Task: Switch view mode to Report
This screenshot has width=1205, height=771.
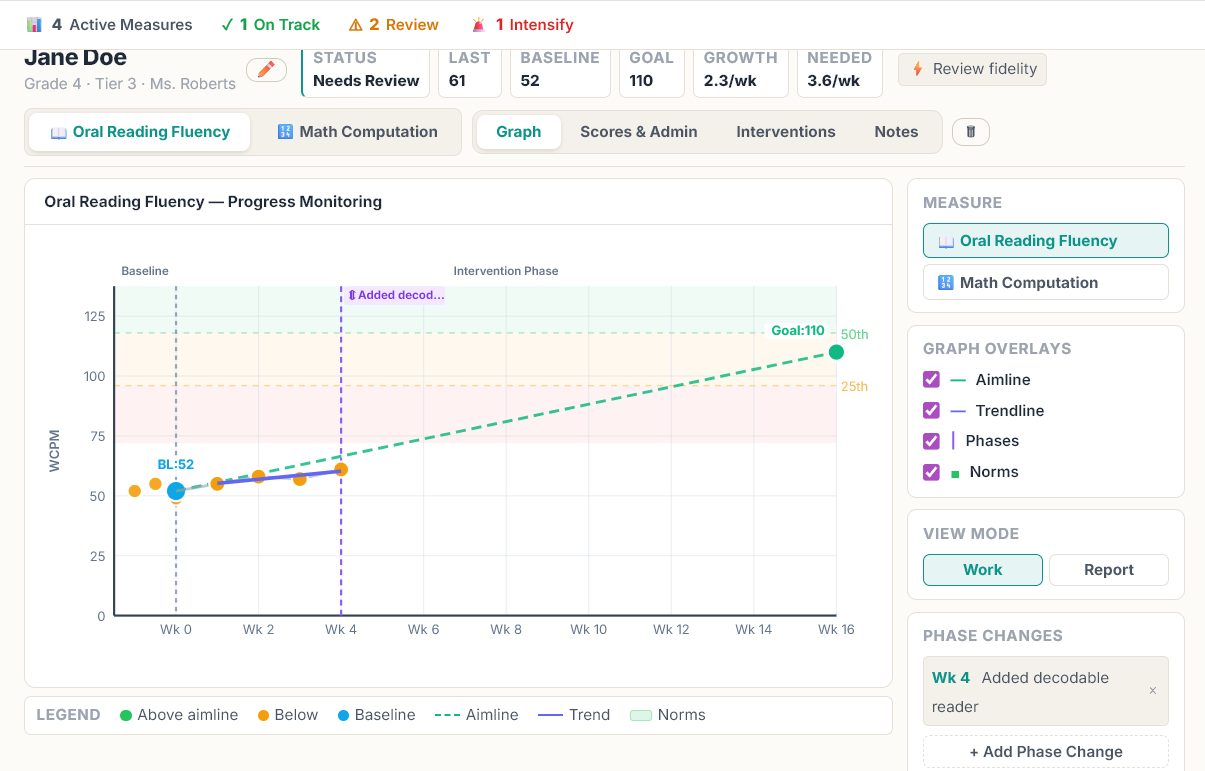Action: [x=1108, y=570]
